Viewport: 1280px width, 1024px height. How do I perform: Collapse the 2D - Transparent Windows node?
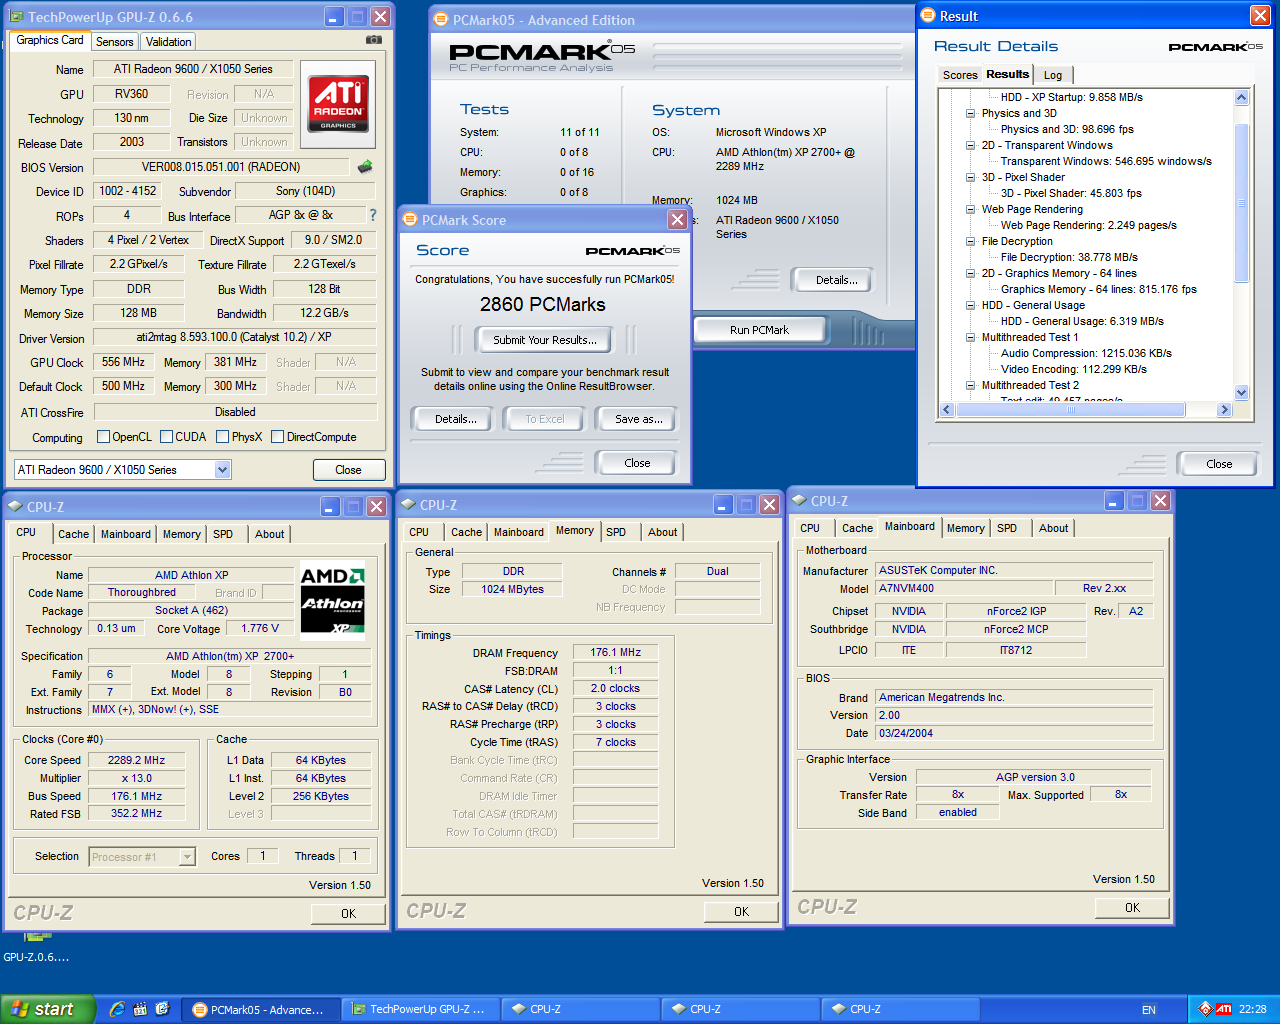970,145
